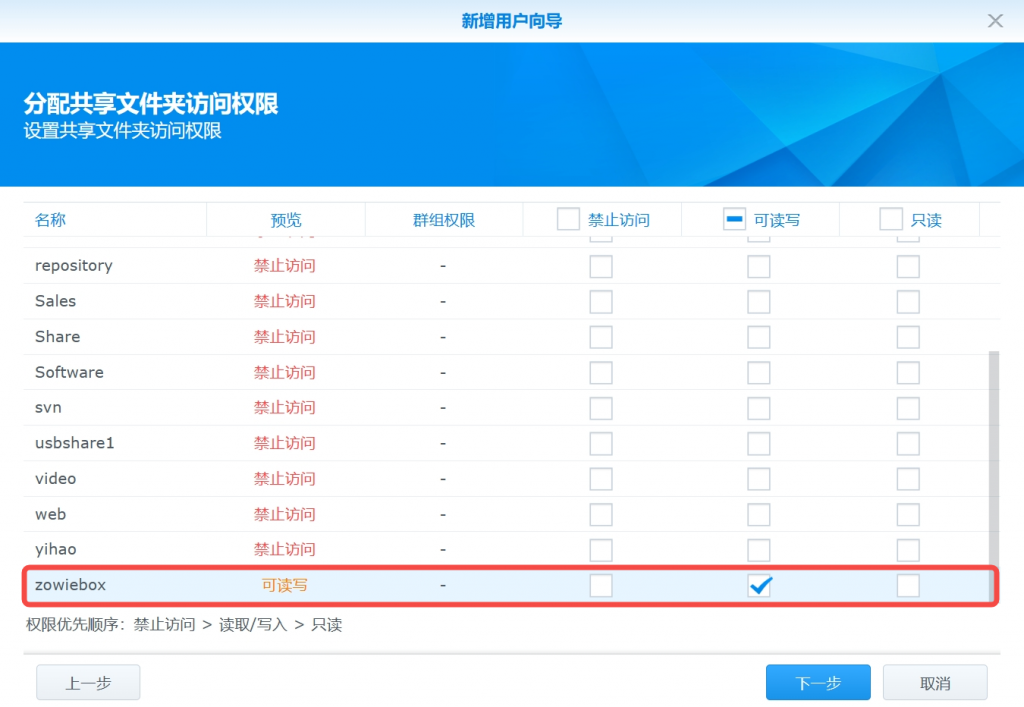Check 只读 for Software folder
Viewport: 1024px width, 707px height.
(x=908, y=373)
